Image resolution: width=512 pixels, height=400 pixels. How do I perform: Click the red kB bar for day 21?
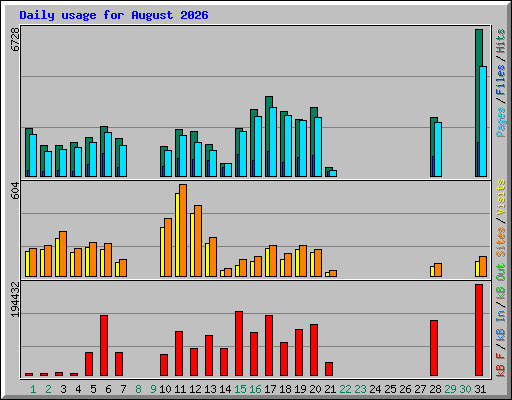click(x=329, y=369)
